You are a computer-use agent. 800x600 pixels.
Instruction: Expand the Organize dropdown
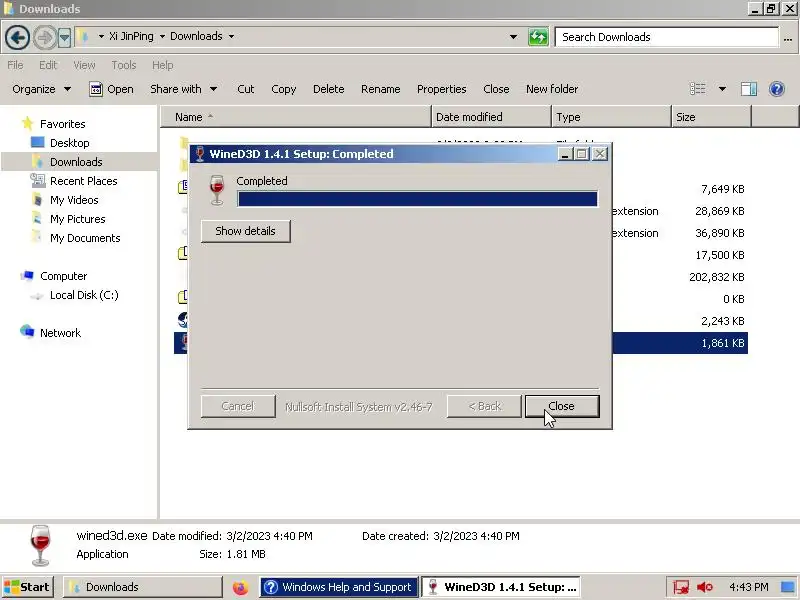tap(41, 89)
